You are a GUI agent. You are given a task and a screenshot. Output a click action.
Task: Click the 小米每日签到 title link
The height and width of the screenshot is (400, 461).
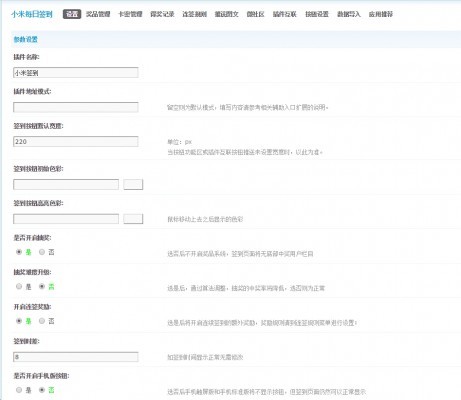pos(32,14)
